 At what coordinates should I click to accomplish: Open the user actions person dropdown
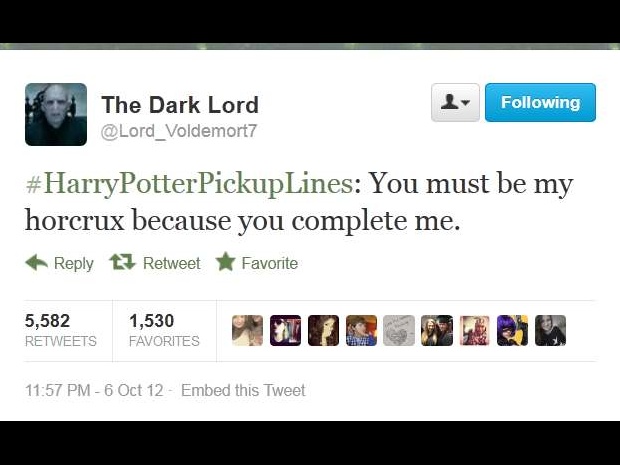[x=455, y=102]
